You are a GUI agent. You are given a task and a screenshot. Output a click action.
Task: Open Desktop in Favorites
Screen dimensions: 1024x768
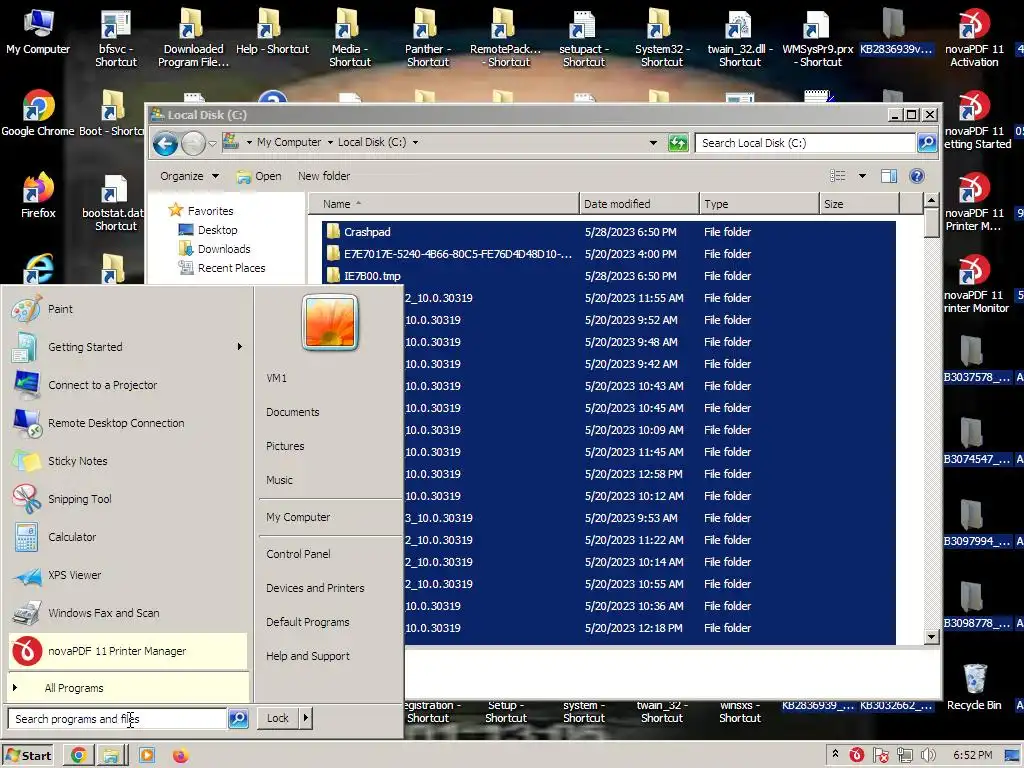(208, 230)
